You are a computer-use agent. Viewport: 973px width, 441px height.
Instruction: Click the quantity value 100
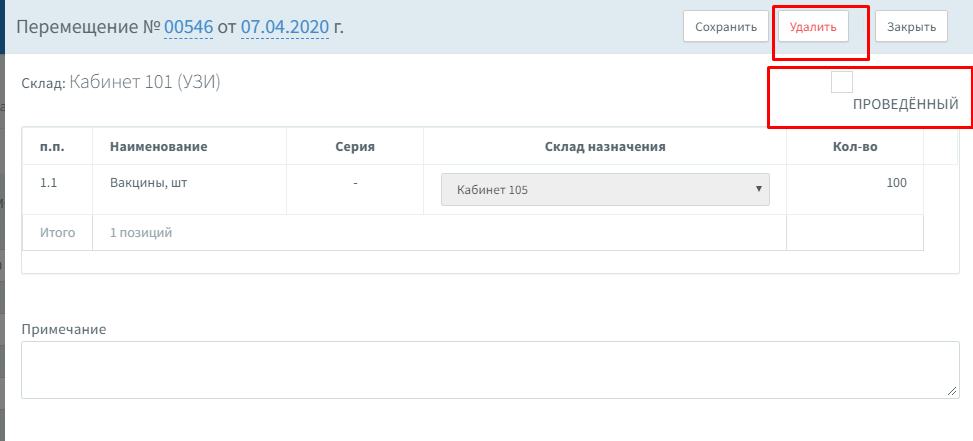pos(896,183)
